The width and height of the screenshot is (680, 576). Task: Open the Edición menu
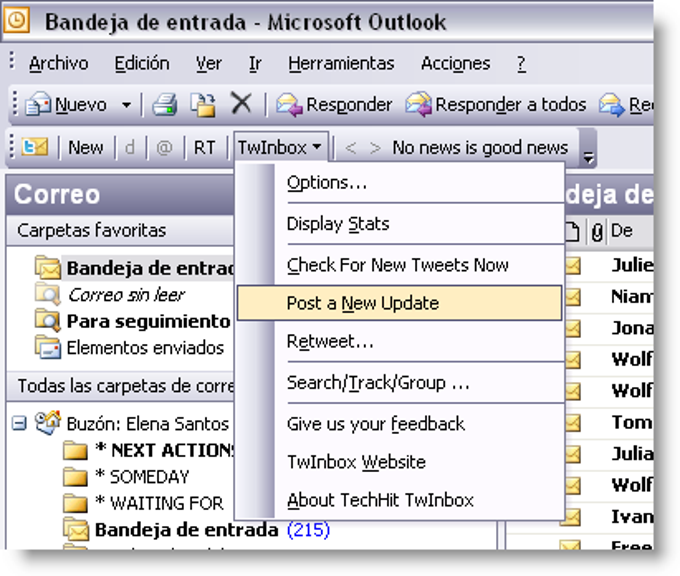coord(142,64)
